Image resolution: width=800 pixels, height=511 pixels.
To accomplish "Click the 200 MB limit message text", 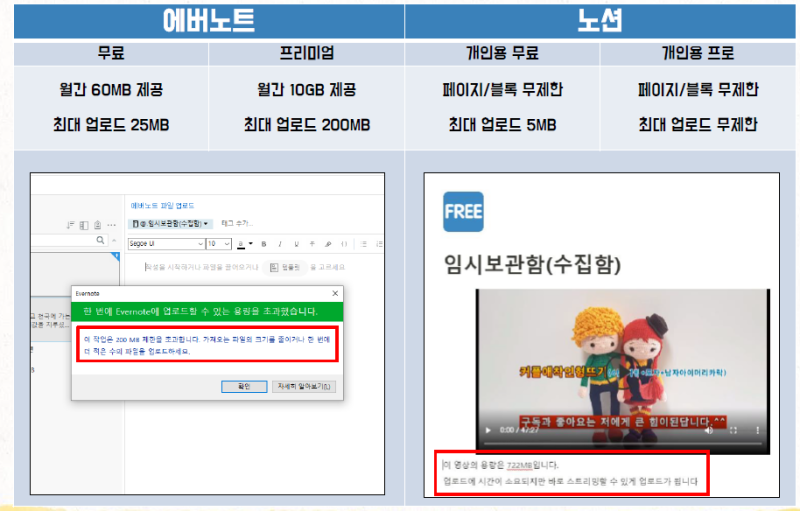I will tap(207, 345).
